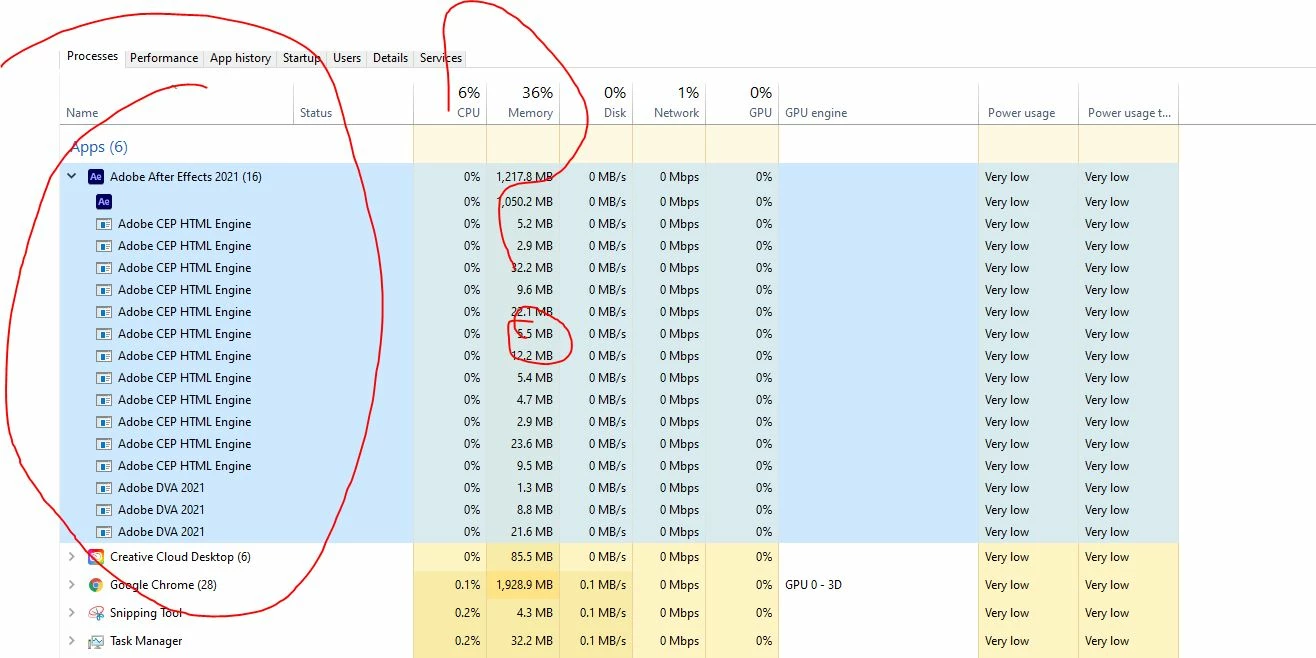Click the Creative Cloud Desktop icon

click(x=96, y=557)
